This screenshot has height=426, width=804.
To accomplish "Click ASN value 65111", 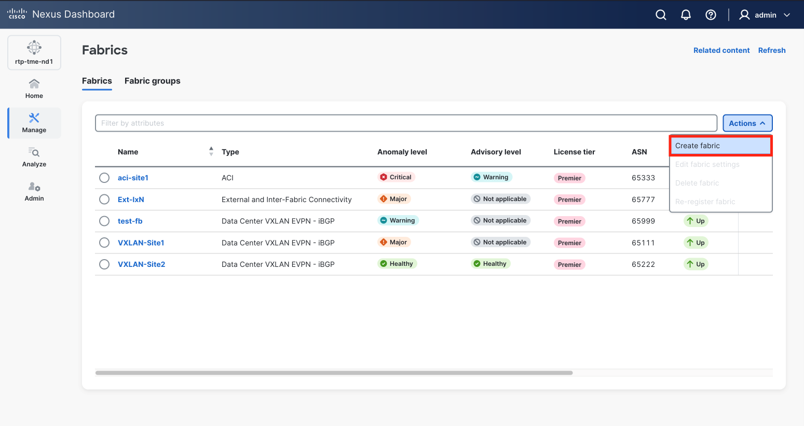I will tap(643, 242).
